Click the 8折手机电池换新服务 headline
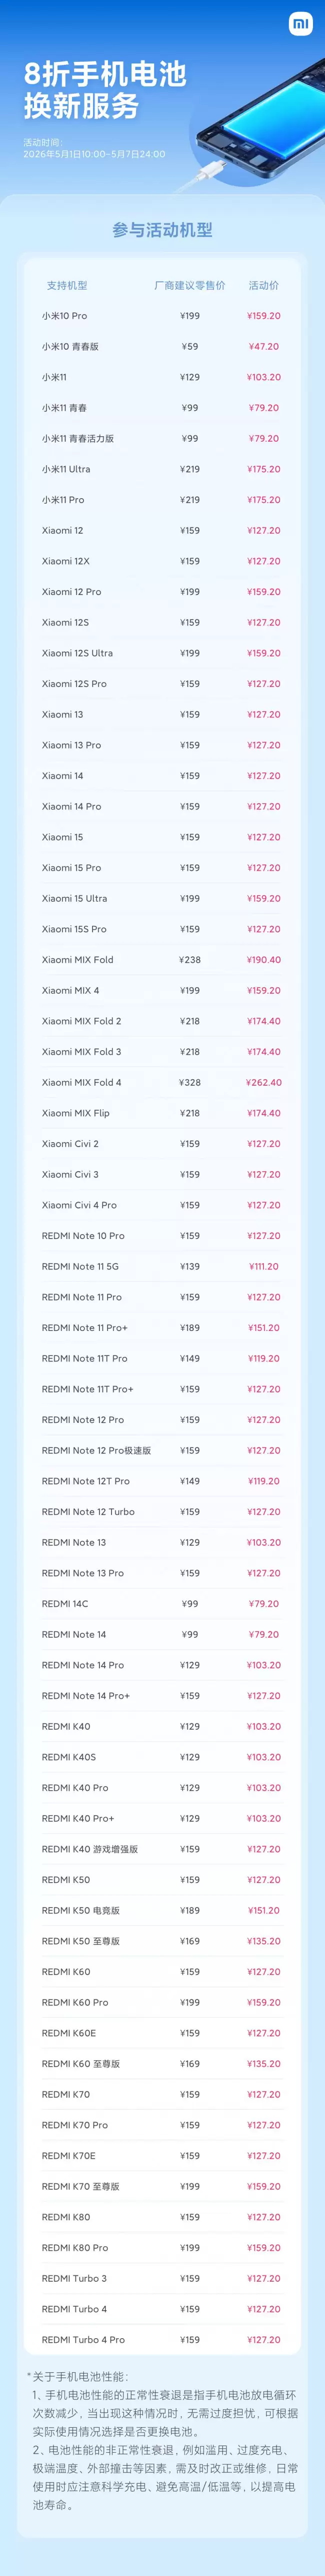The width and height of the screenshot is (325, 2576). point(105,90)
